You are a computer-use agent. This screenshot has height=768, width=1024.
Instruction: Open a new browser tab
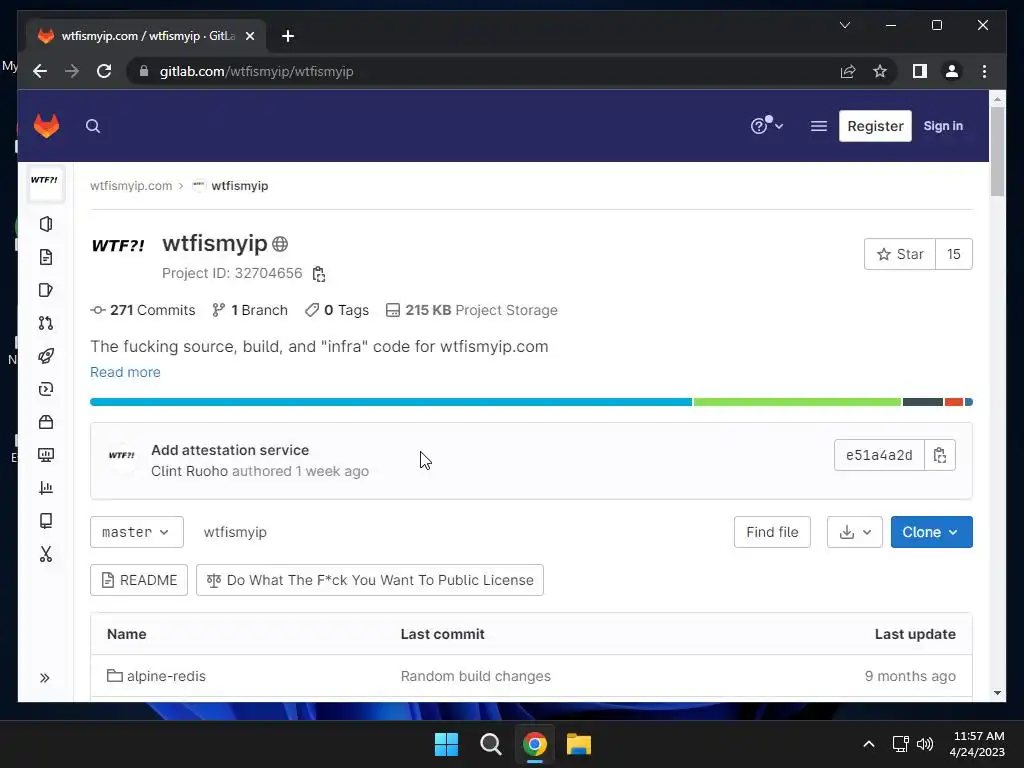(x=288, y=36)
